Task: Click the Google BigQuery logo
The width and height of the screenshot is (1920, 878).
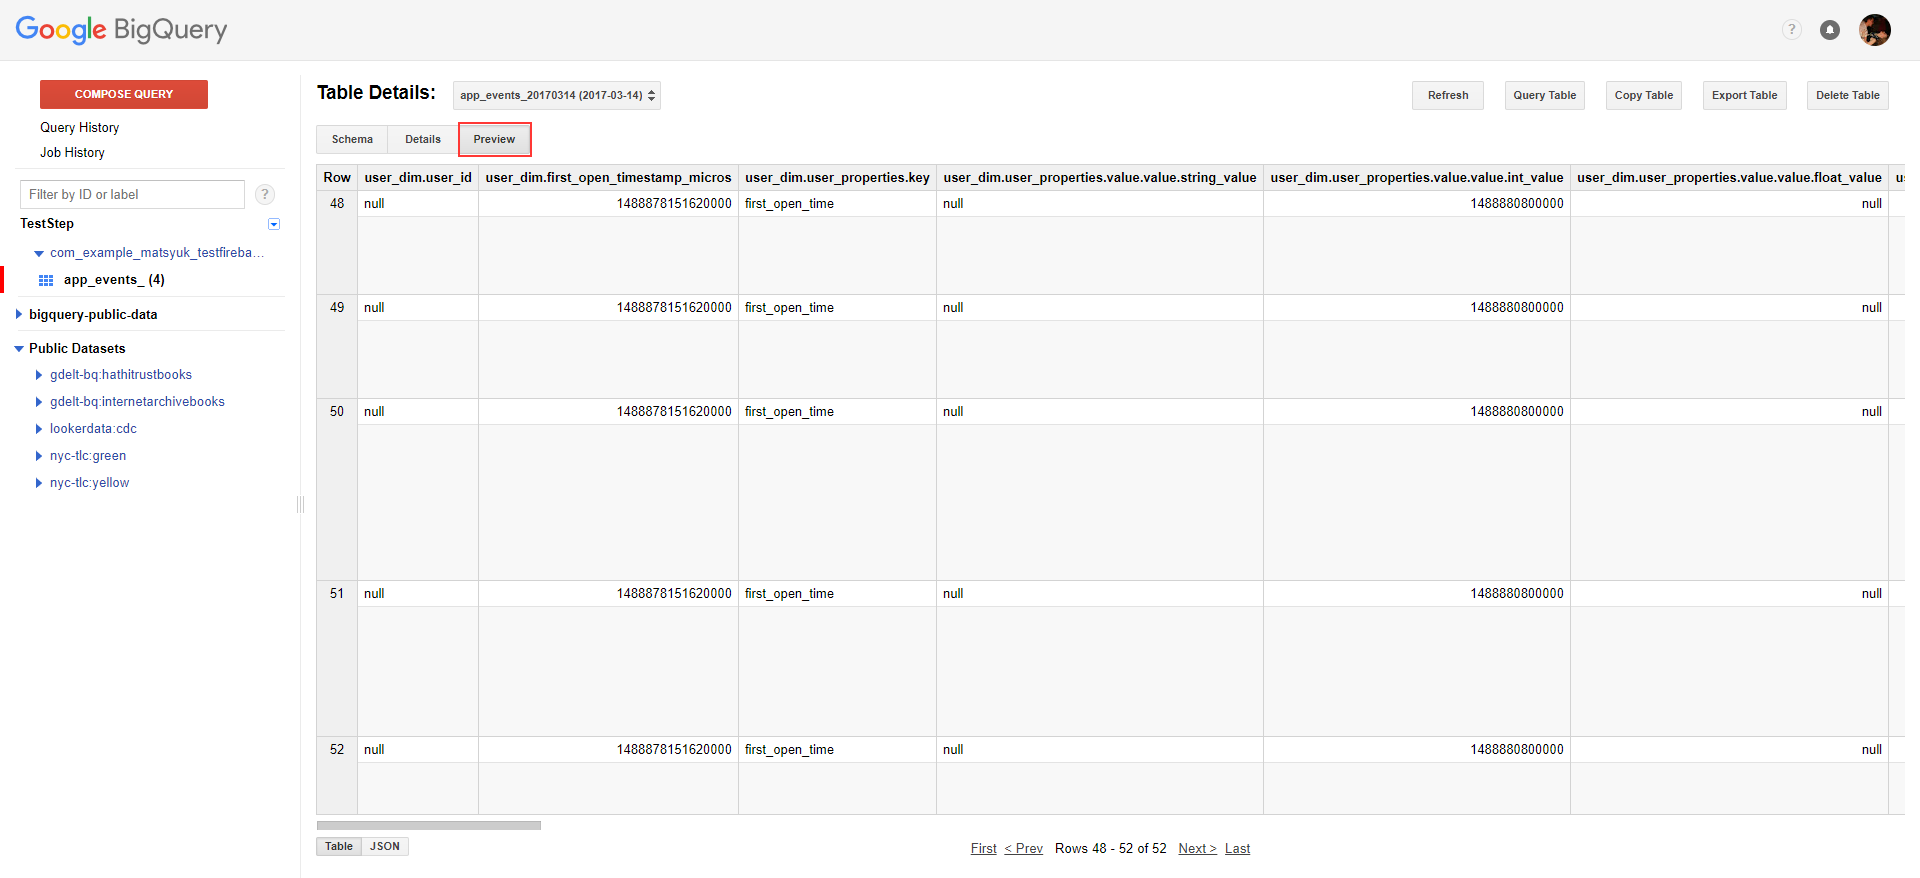Action: (x=121, y=30)
